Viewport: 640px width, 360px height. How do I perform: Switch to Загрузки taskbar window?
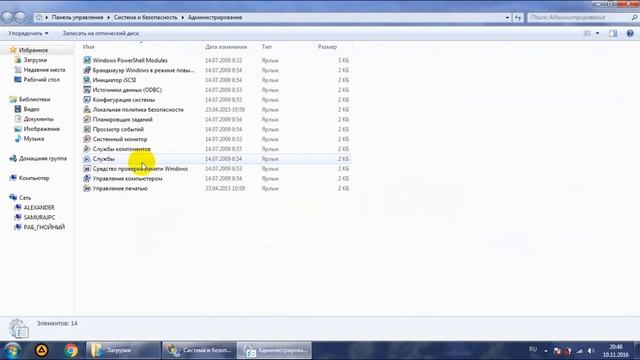tap(123, 351)
